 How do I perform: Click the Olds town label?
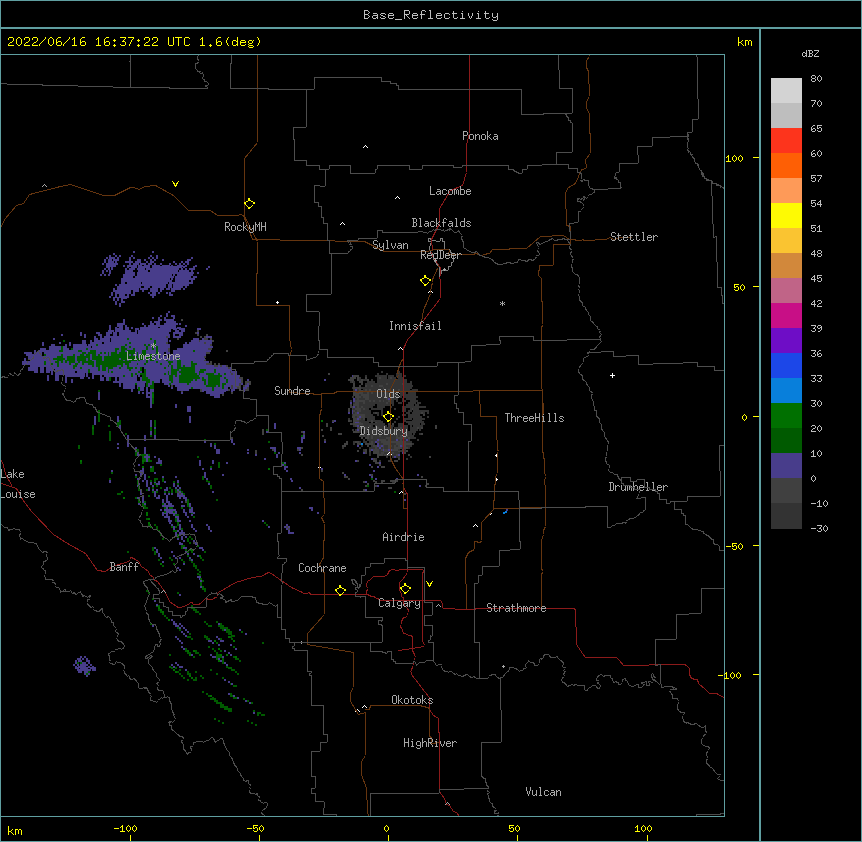[x=388, y=394]
